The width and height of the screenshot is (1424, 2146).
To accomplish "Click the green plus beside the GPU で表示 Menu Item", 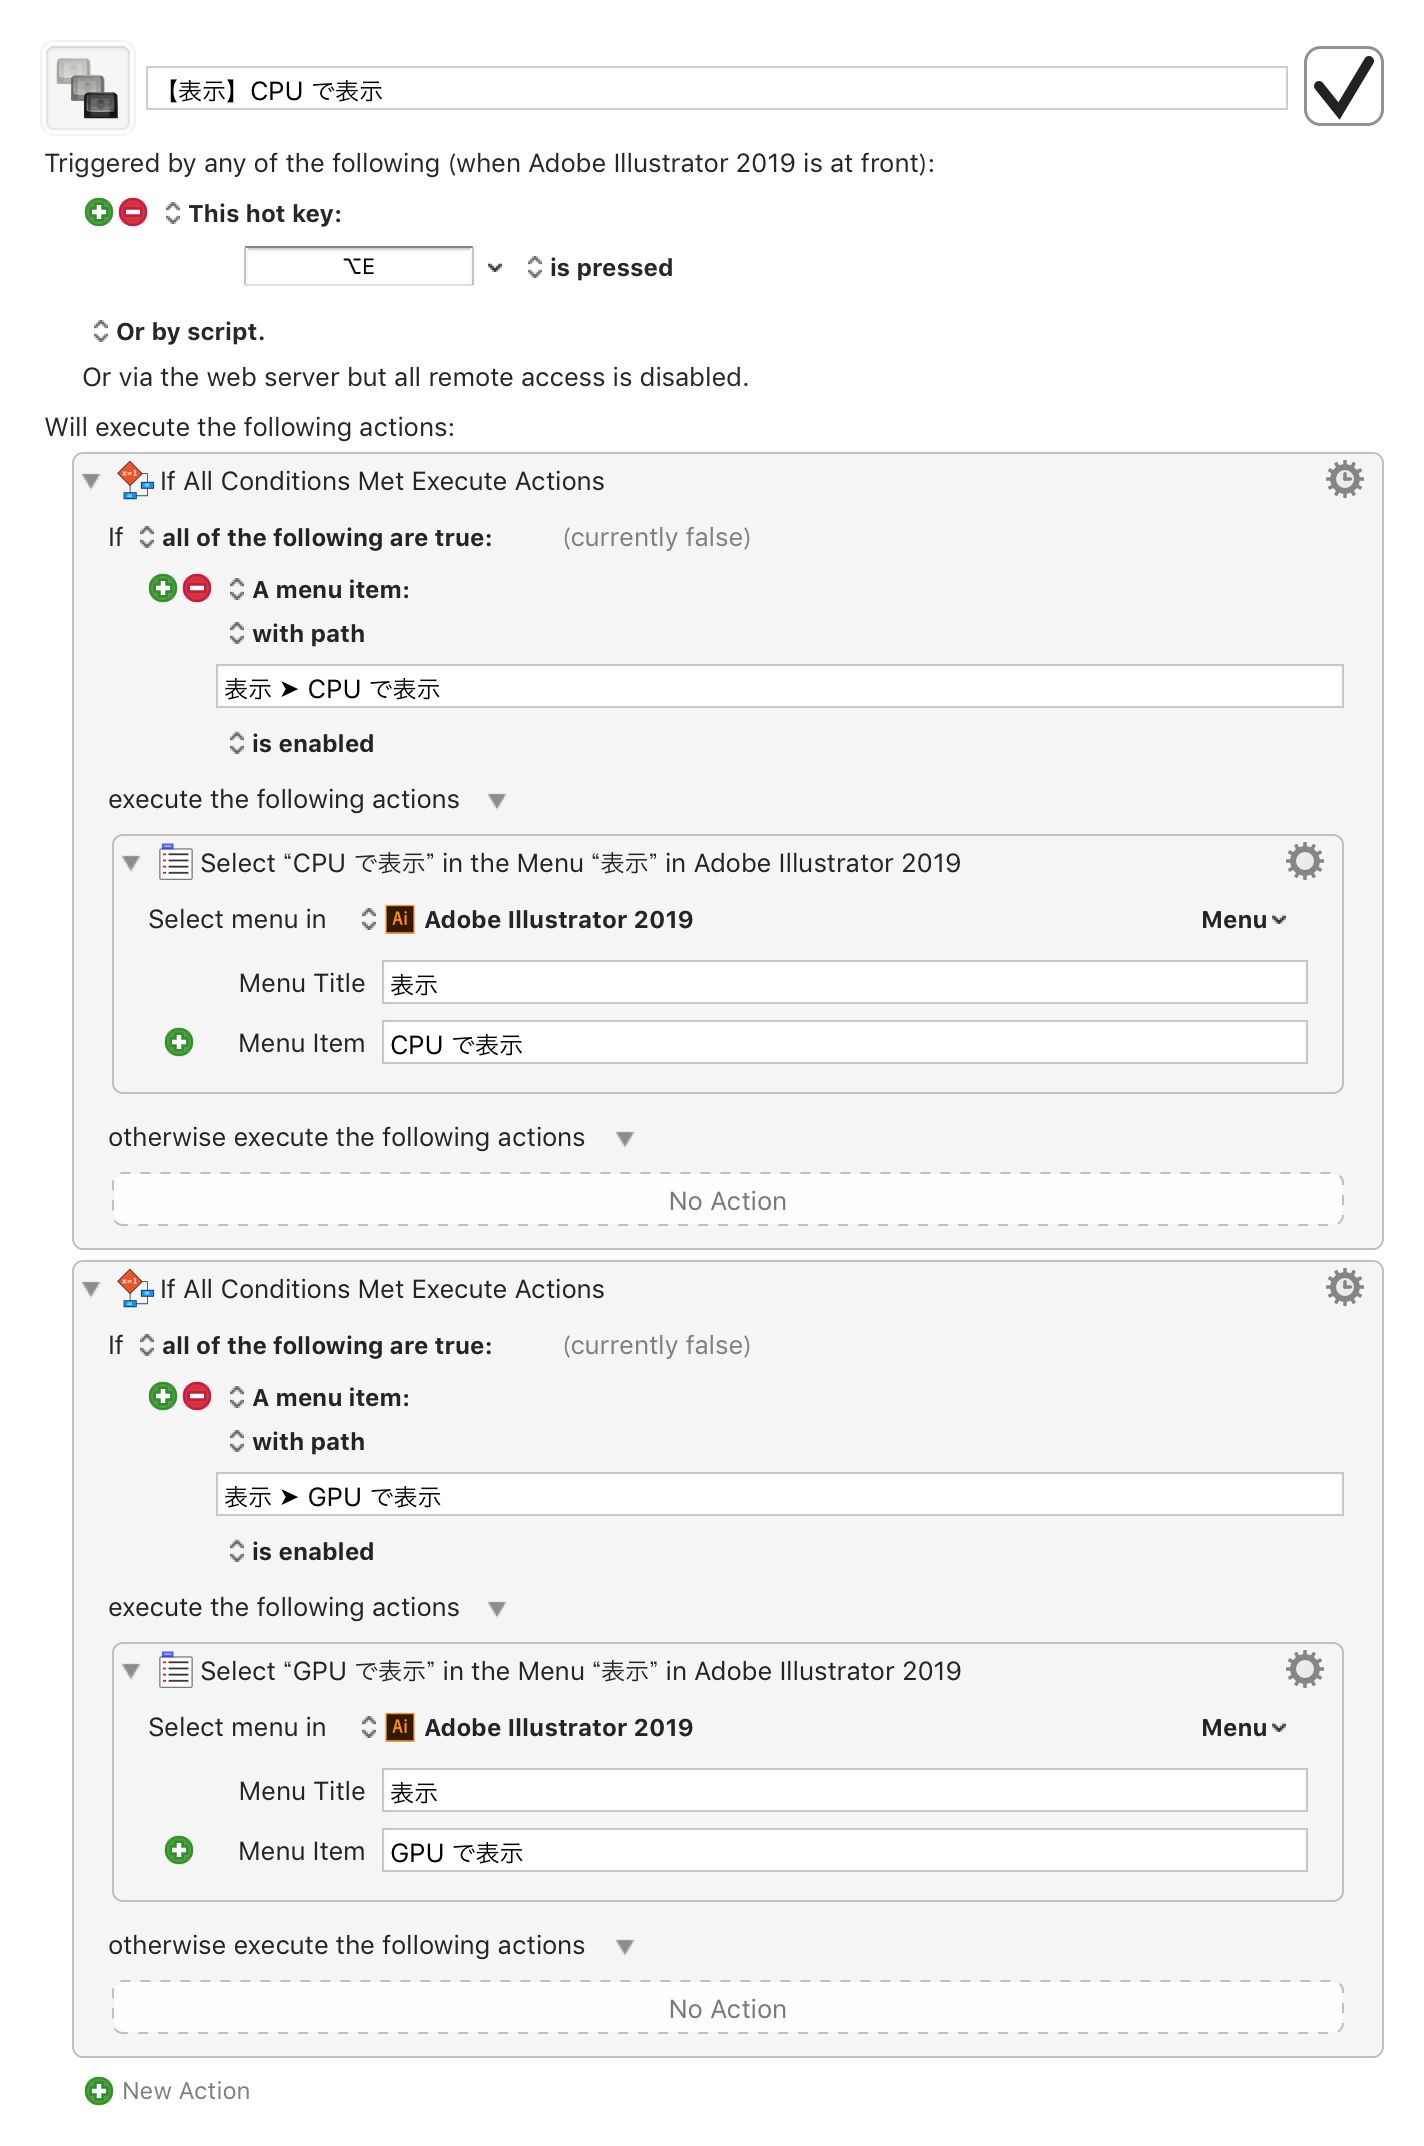I will [x=179, y=1850].
